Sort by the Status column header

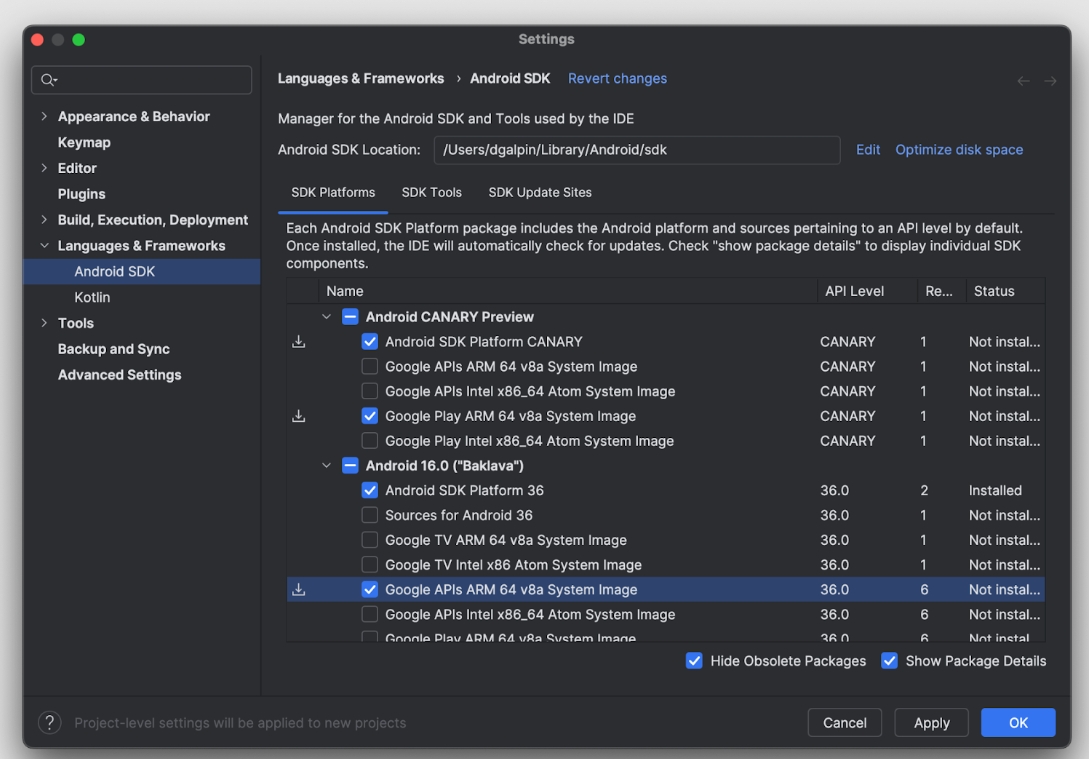[1005, 291]
